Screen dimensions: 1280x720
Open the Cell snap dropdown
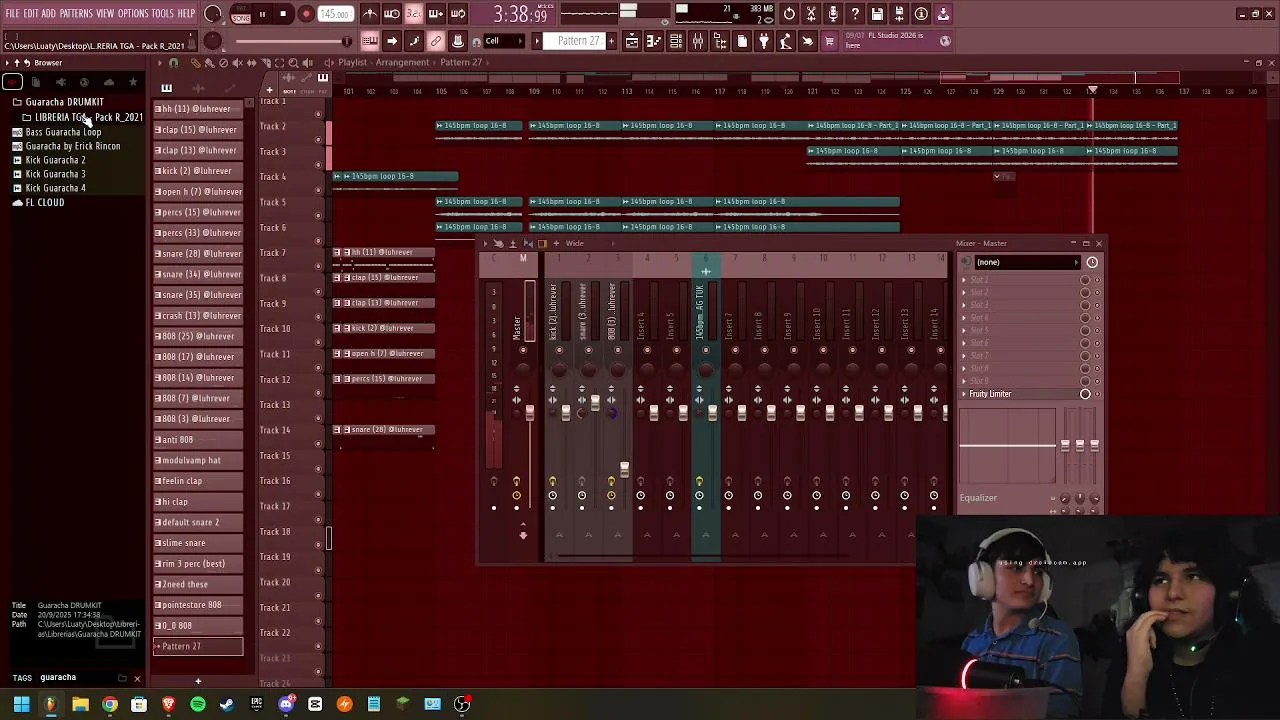[x=505, y=41]
